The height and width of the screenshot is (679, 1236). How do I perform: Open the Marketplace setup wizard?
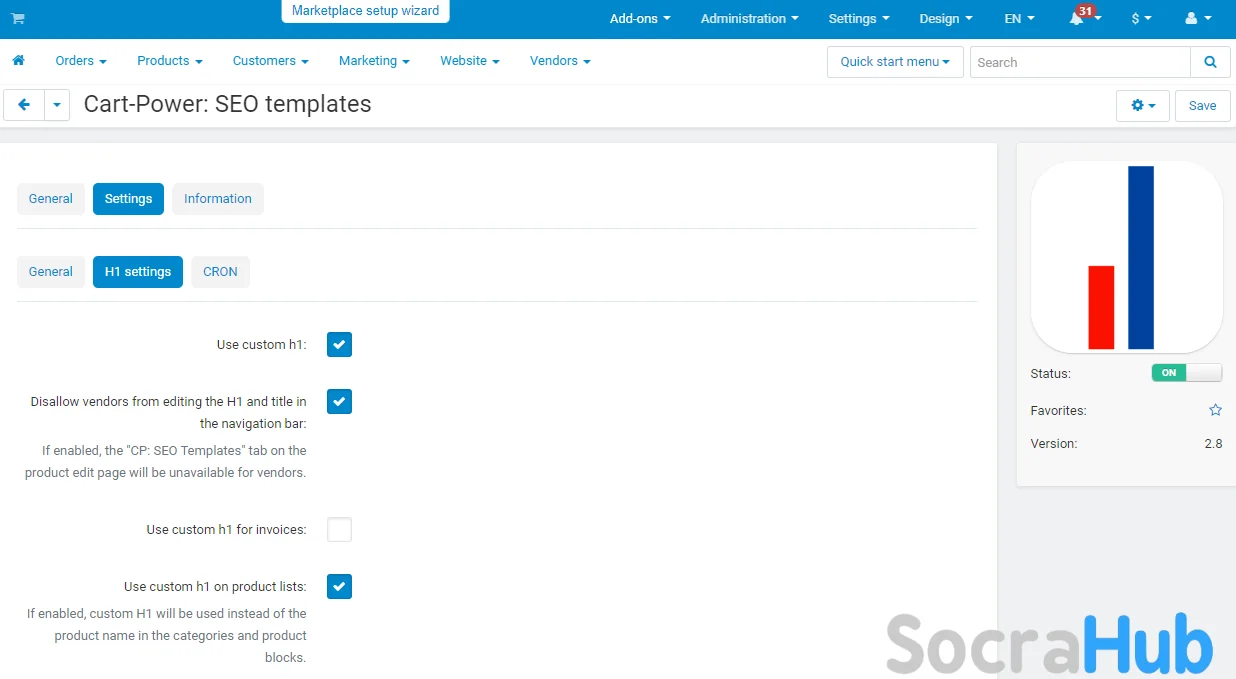pyautogui.click(x=365, y=11)
